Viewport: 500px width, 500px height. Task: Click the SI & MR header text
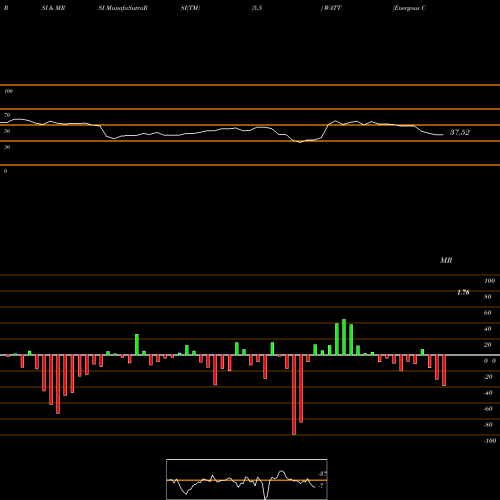click(53, 8)
